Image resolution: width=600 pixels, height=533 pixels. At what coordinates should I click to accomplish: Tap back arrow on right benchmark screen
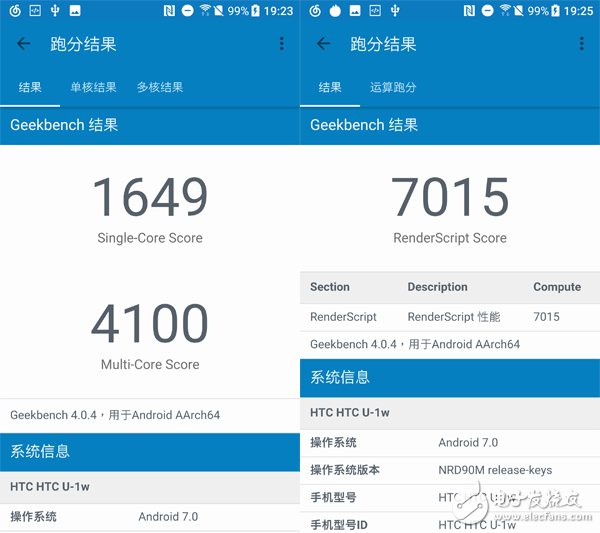click(323, 44)
